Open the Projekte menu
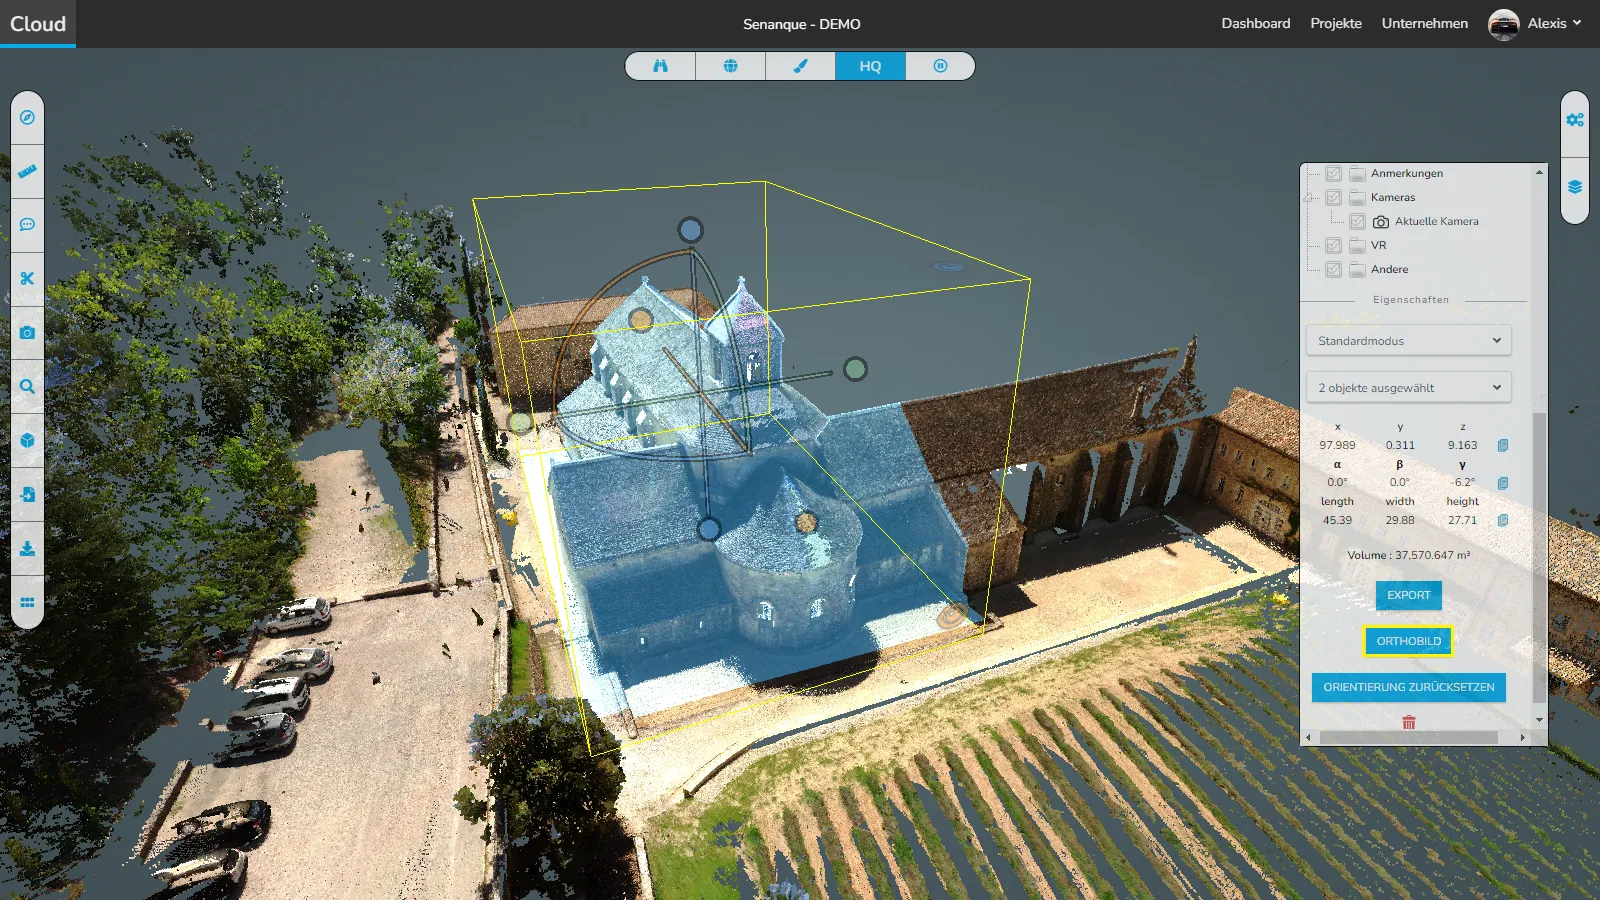This screenshot has width=1600, height=900. point(1336,23)
